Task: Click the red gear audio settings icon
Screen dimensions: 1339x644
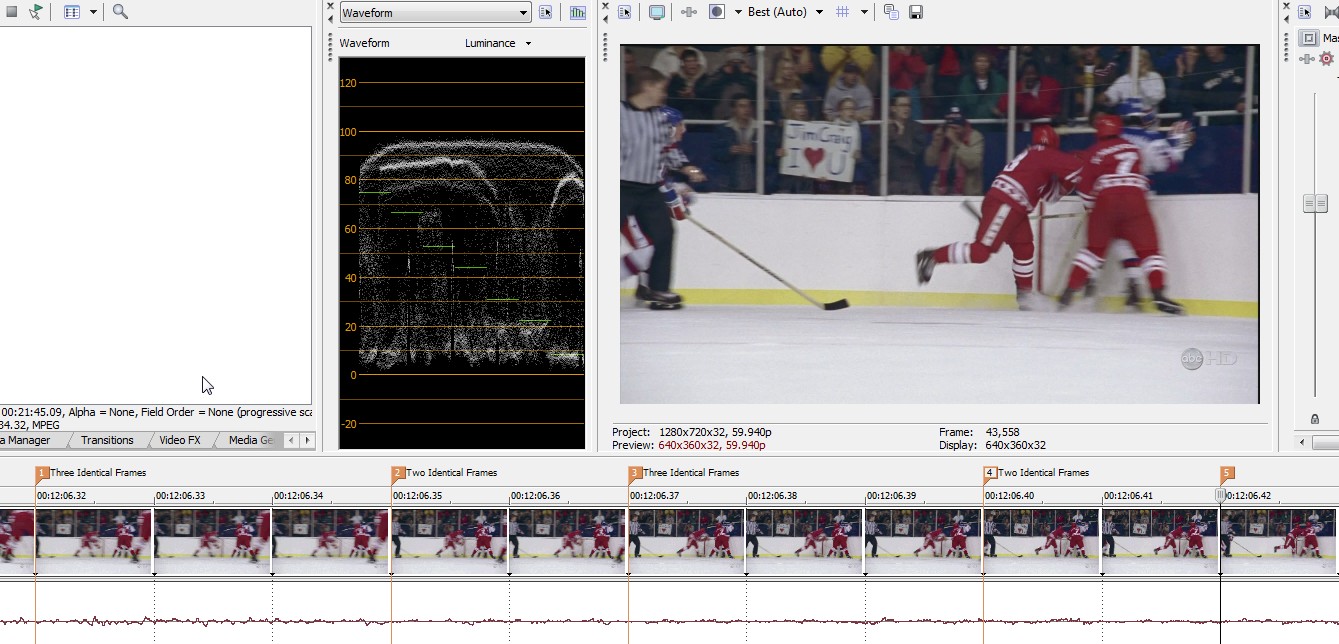Action: pos(1327,59)
